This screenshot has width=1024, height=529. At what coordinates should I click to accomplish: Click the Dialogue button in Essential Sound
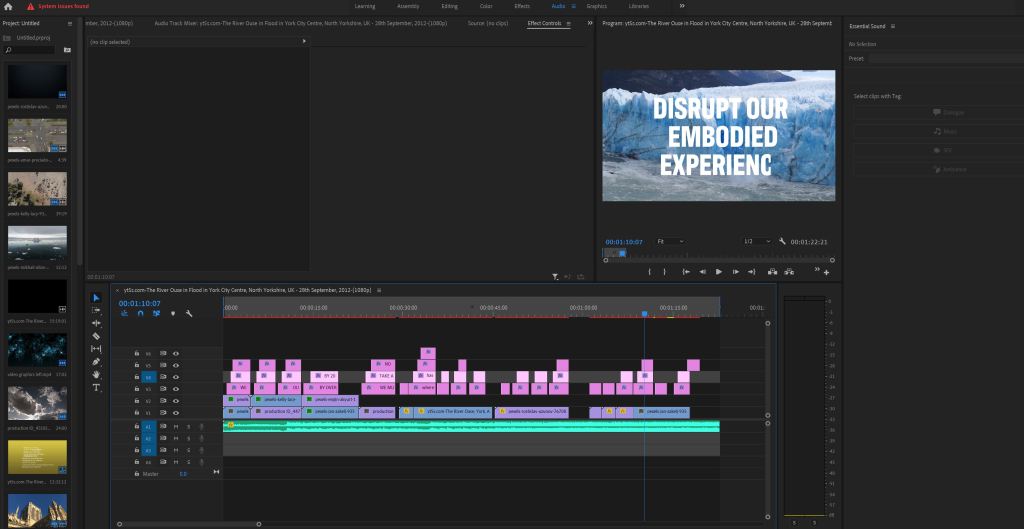click(x=946, y=113)
